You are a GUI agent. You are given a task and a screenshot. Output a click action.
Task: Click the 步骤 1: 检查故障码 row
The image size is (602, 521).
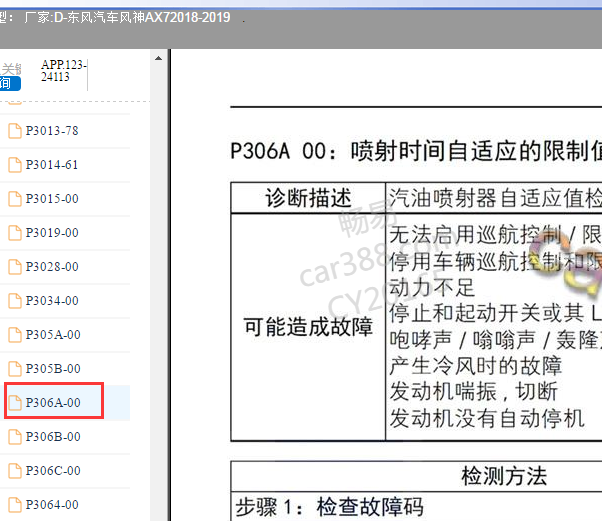(329, 507)
